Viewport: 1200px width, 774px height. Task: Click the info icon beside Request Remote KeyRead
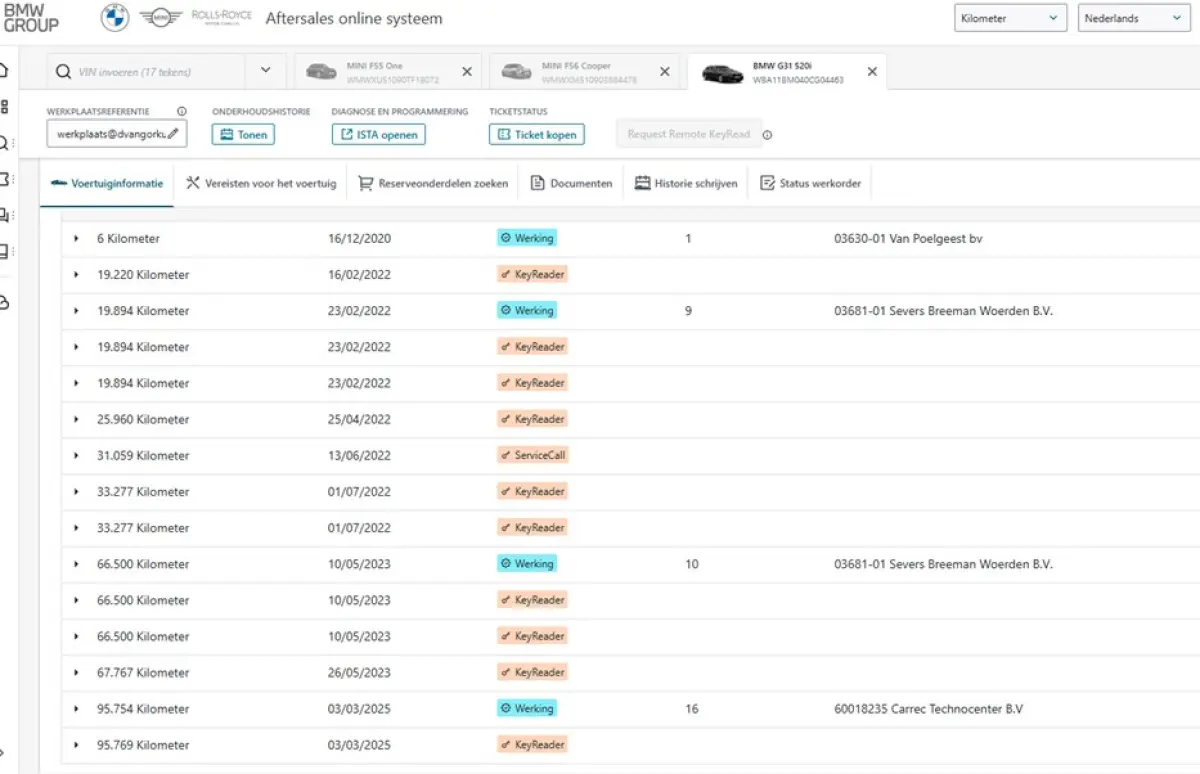click(767, 135)
